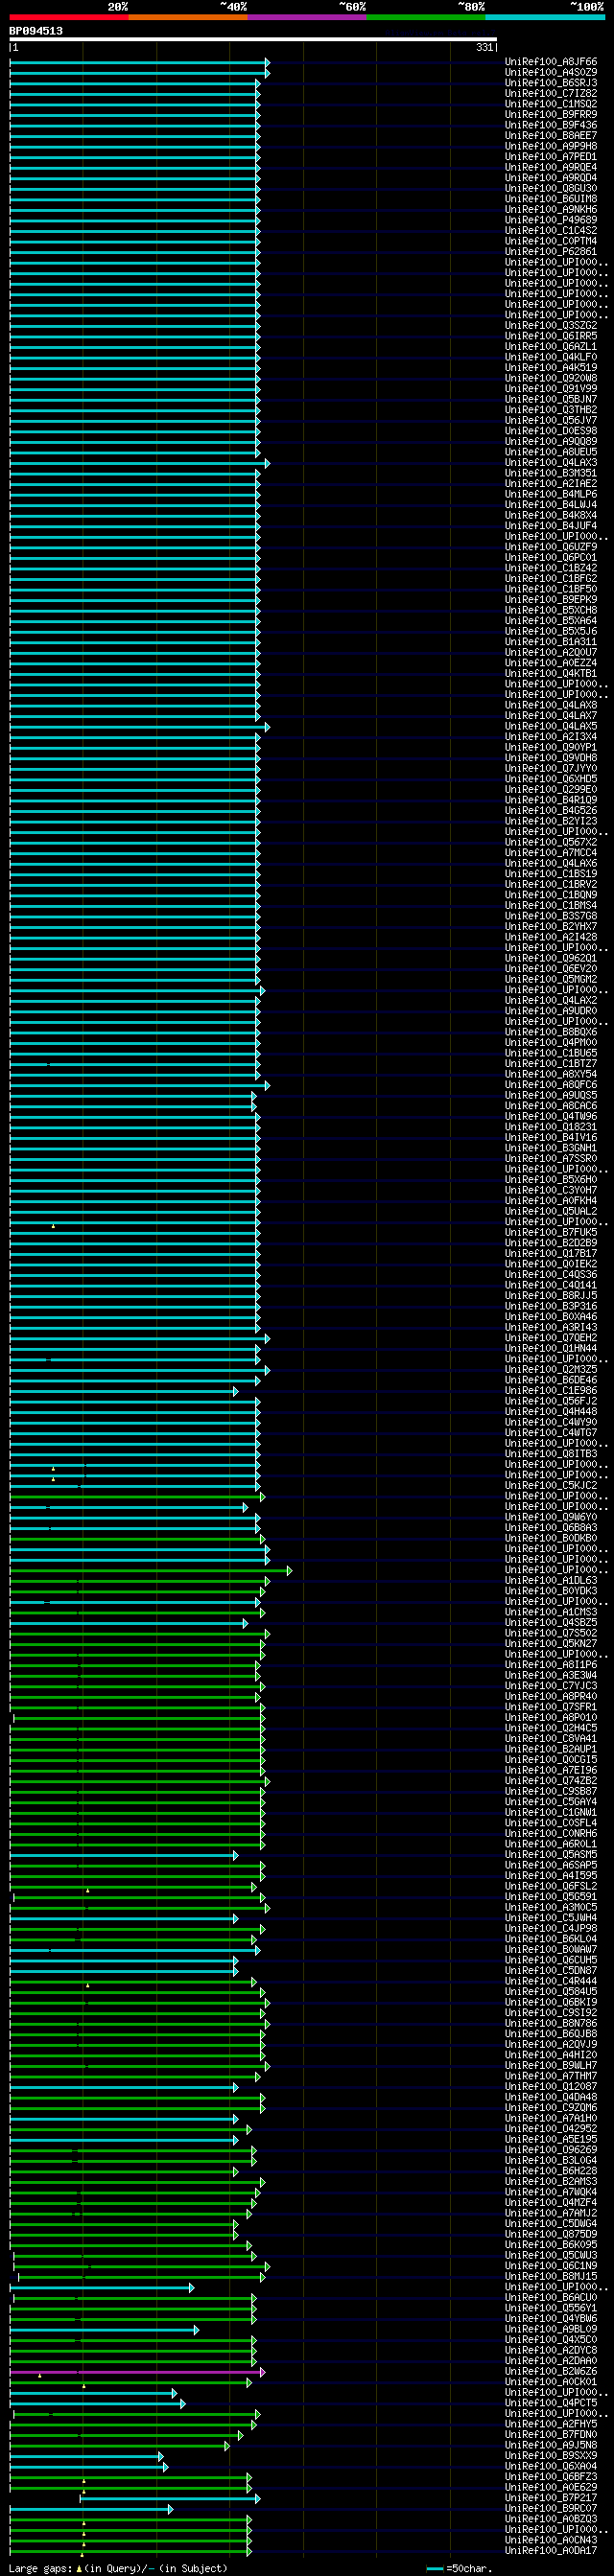
Task: Select label UniRef100_Q8GU30
Action: (551, 188)
